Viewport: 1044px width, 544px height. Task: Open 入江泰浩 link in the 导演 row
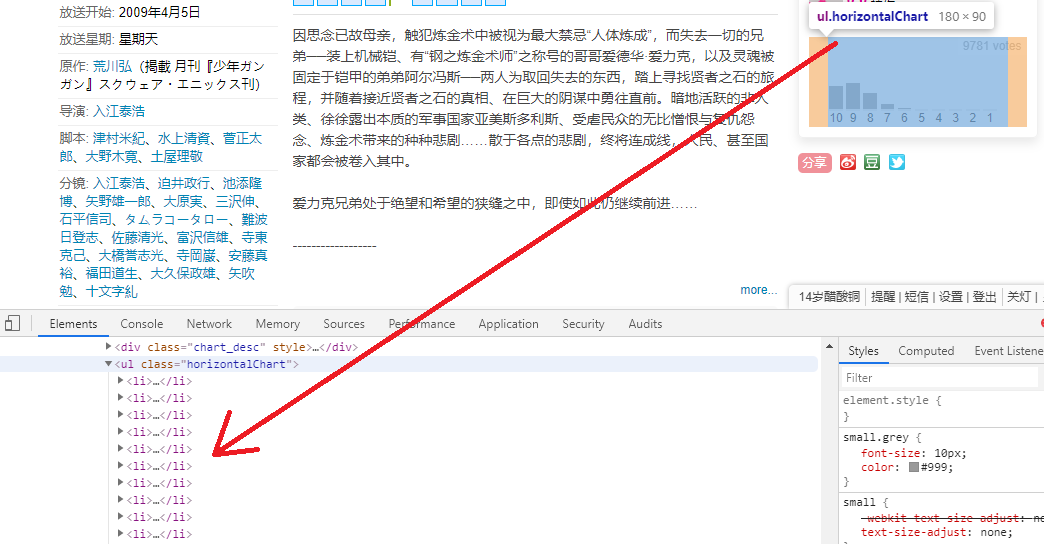(x=119, y=111)
